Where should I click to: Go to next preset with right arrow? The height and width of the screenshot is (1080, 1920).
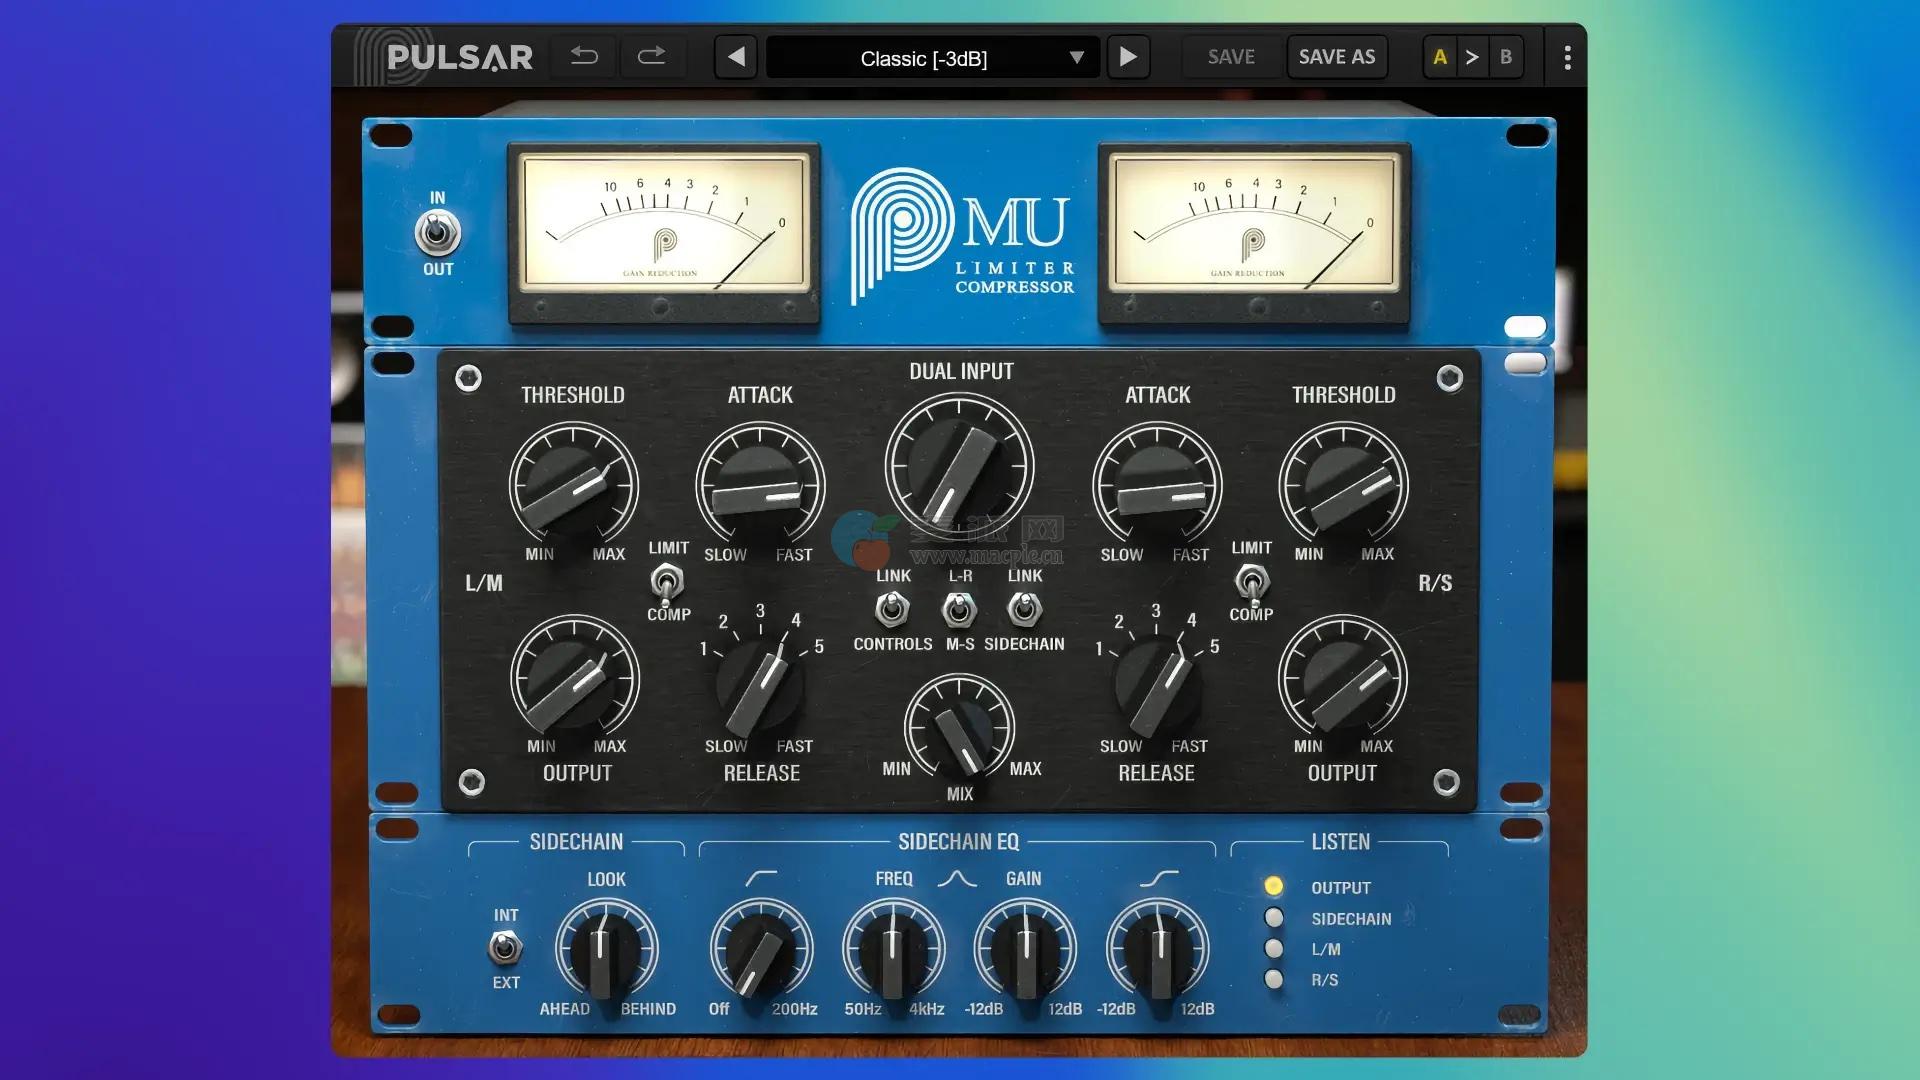[x=1128, y=57]
